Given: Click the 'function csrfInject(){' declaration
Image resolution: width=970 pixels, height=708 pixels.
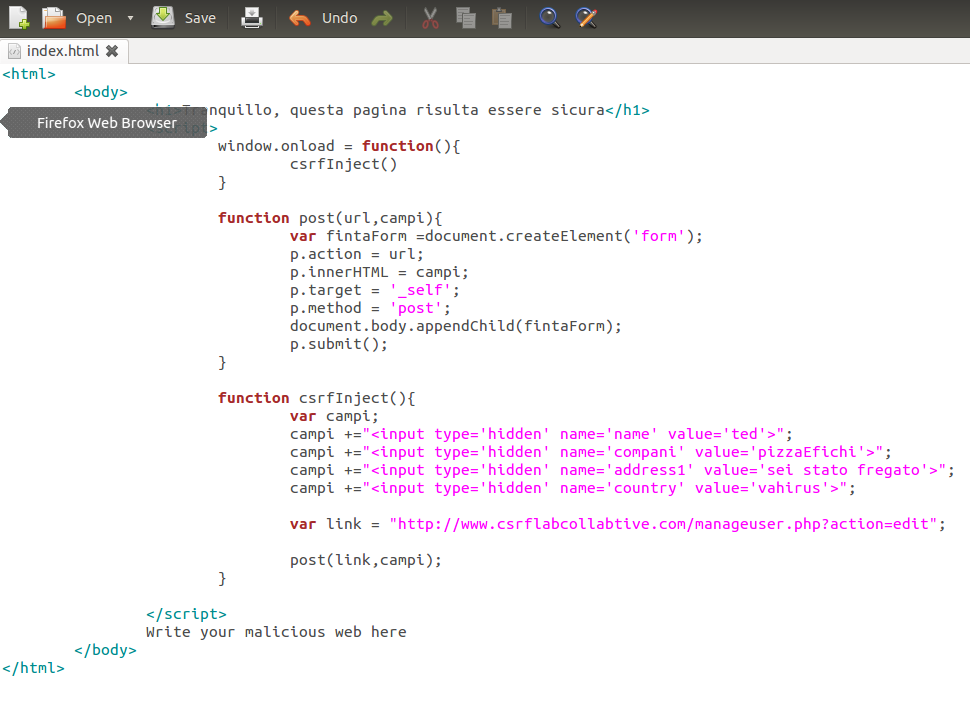Looking at the screenshot, I should 317,398.
